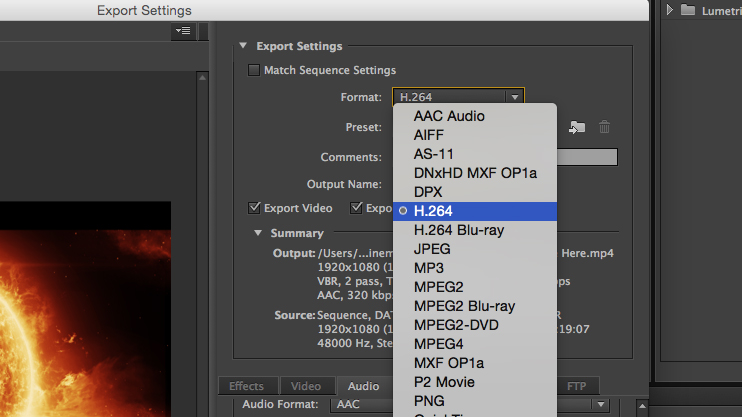Pick PNG from the format list
The width and height of the screenshot is (742, 417).
(475, 401)
